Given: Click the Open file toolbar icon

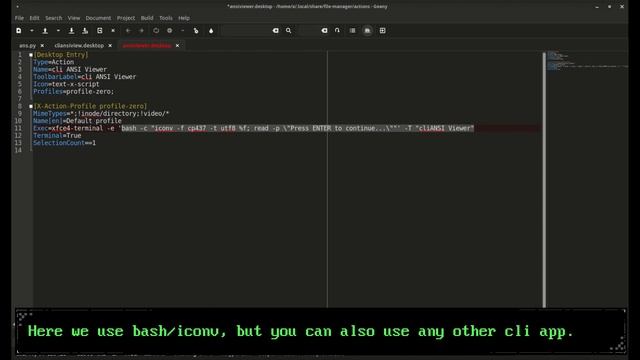Looking at the screenshot, I should pyautogui.click(x=45, y=31).
